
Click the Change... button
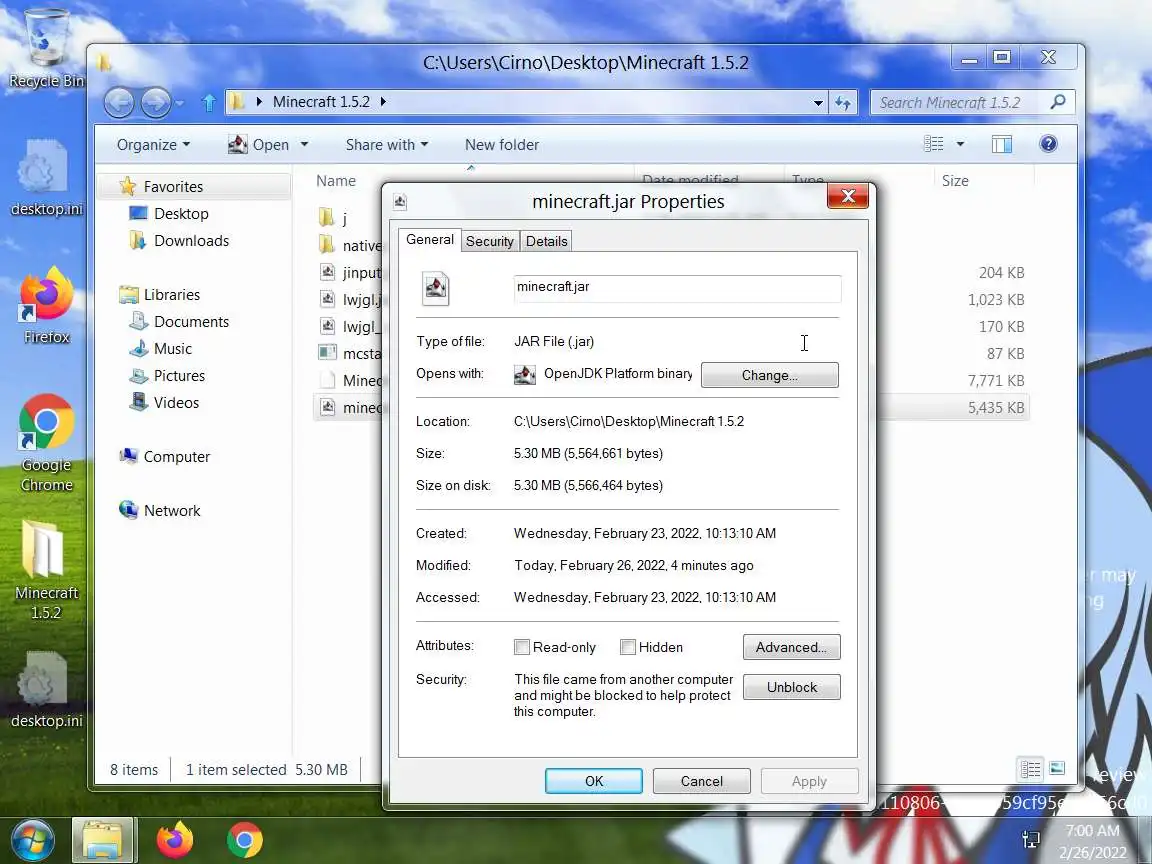click(x=769, y=375)
